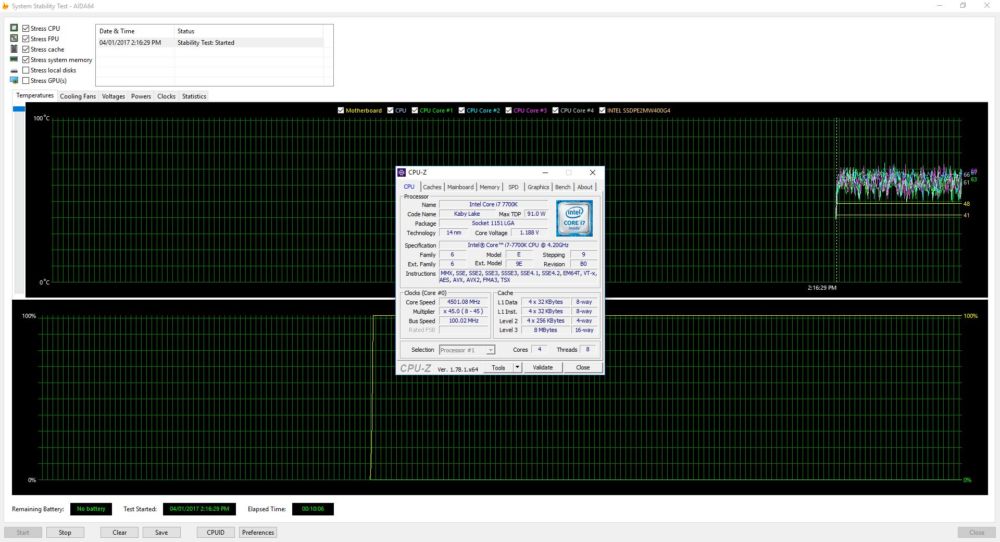Open the About tab in CPU-Z
Screen dimensions: 1000x542
point(585,187)
